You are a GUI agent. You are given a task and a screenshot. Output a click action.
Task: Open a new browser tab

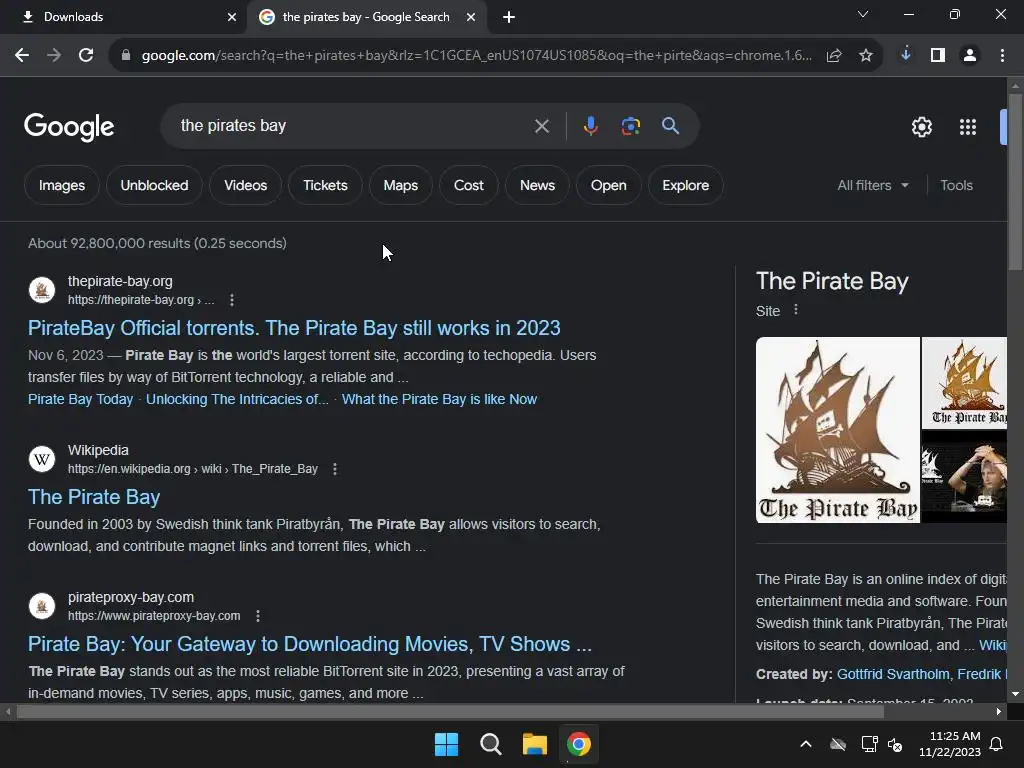pos(509,17)
